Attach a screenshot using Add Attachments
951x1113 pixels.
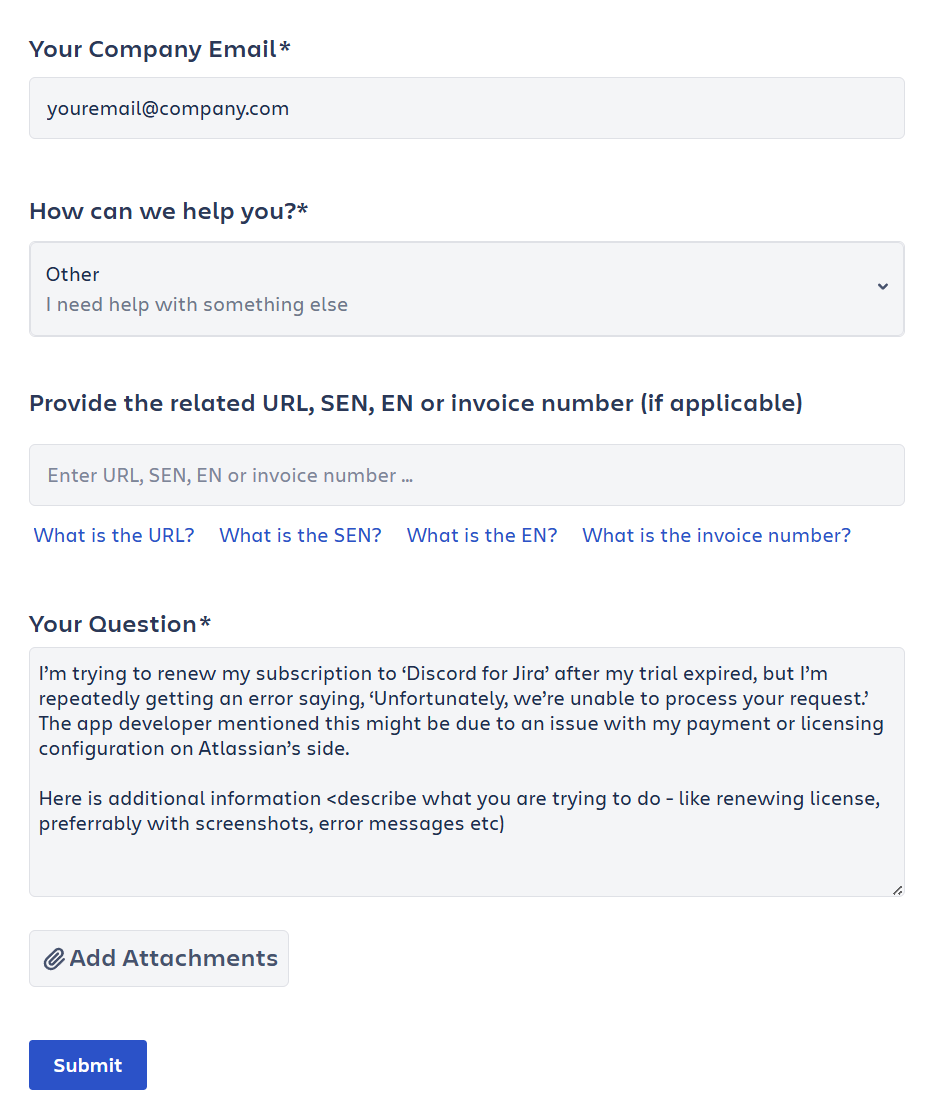point(158,958)
